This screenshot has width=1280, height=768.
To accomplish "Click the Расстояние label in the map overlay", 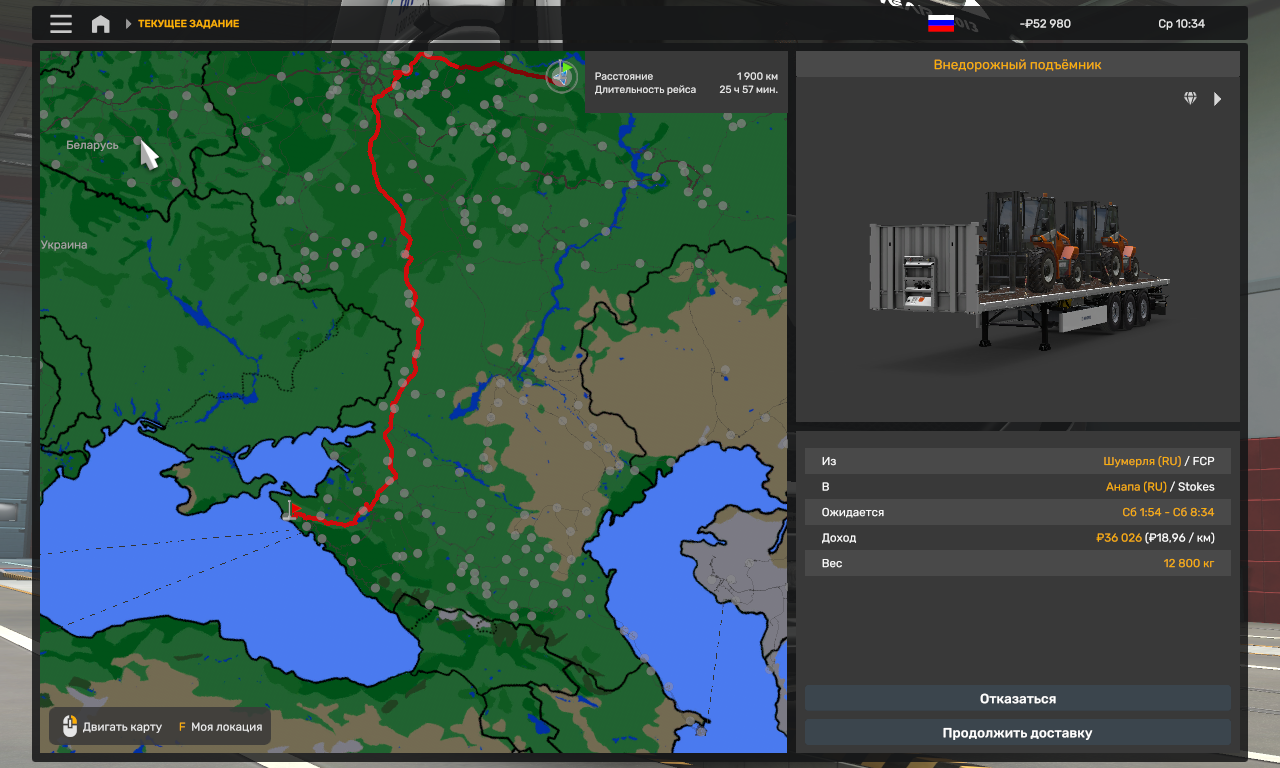I will (624, 76).
